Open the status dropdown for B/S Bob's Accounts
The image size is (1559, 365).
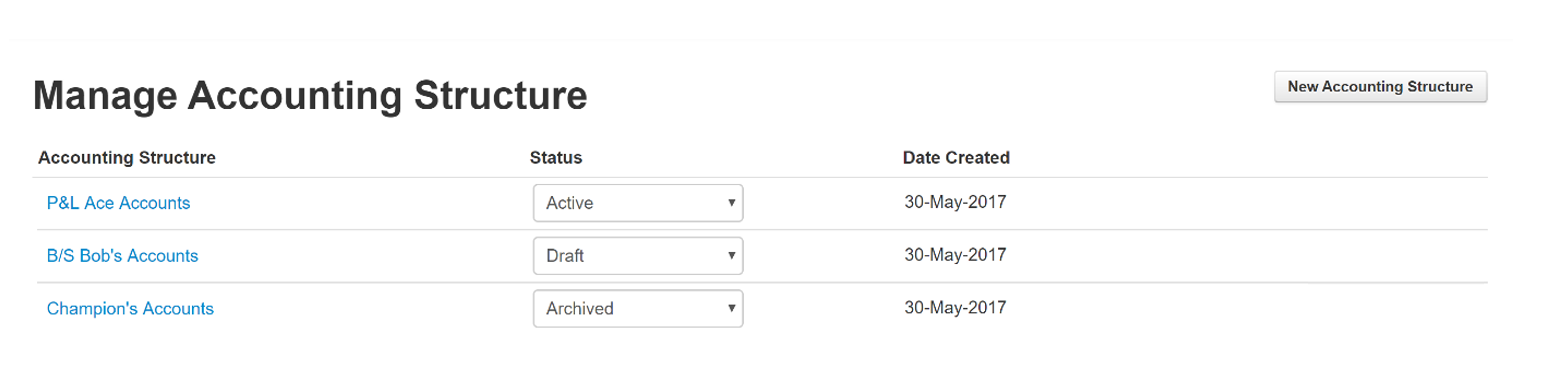(638, 256)
